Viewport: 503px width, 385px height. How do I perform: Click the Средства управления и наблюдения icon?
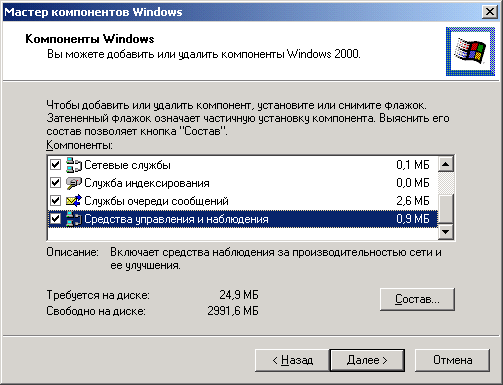click(74, 219)
